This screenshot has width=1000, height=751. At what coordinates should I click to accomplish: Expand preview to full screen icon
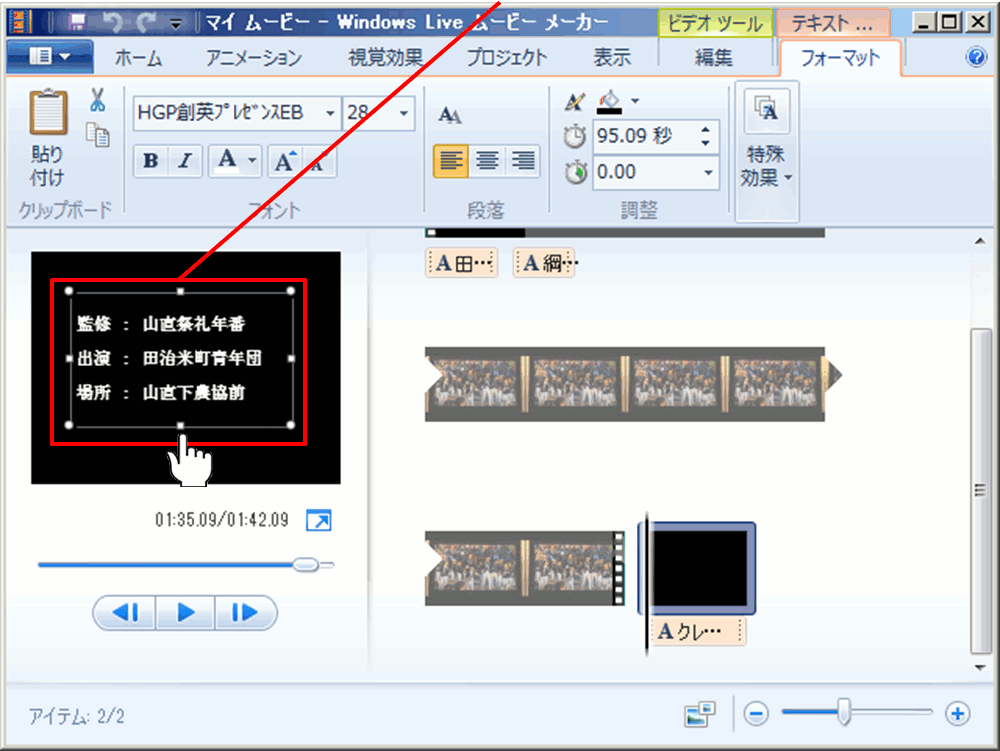(318, 521)
